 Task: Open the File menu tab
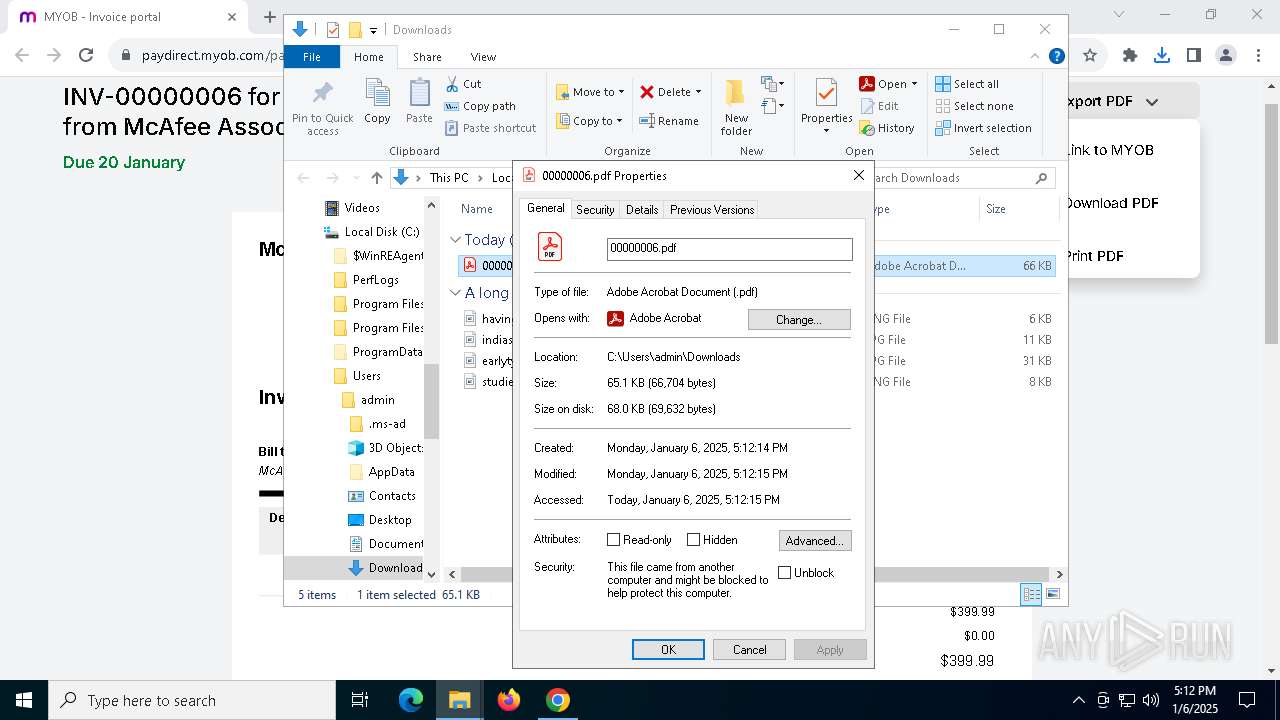[x=312, y=57]
